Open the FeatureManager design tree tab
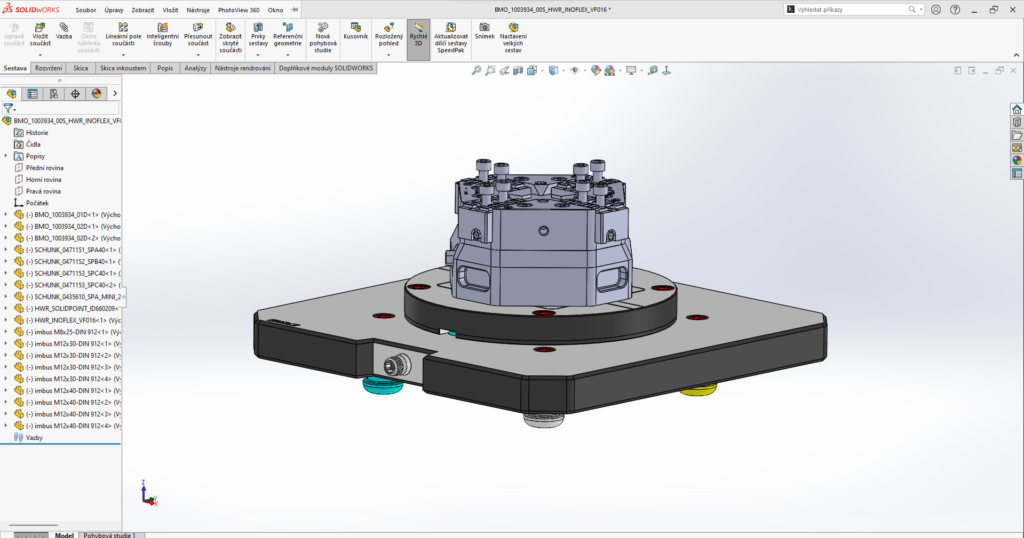 (11, 94)
